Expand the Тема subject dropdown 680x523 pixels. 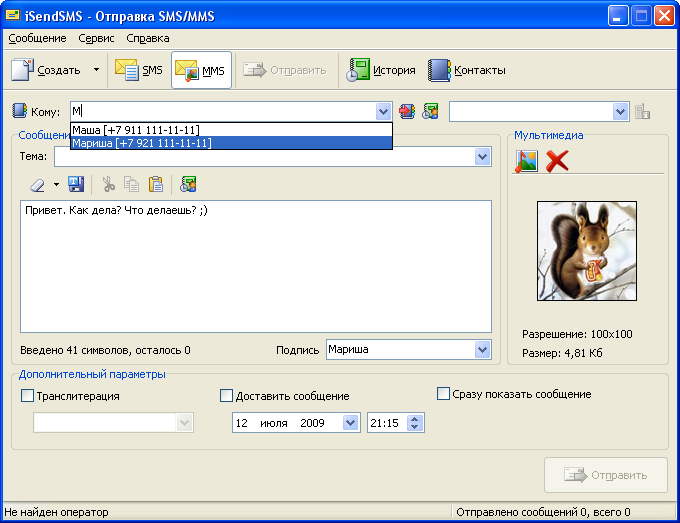click(483, 157)
